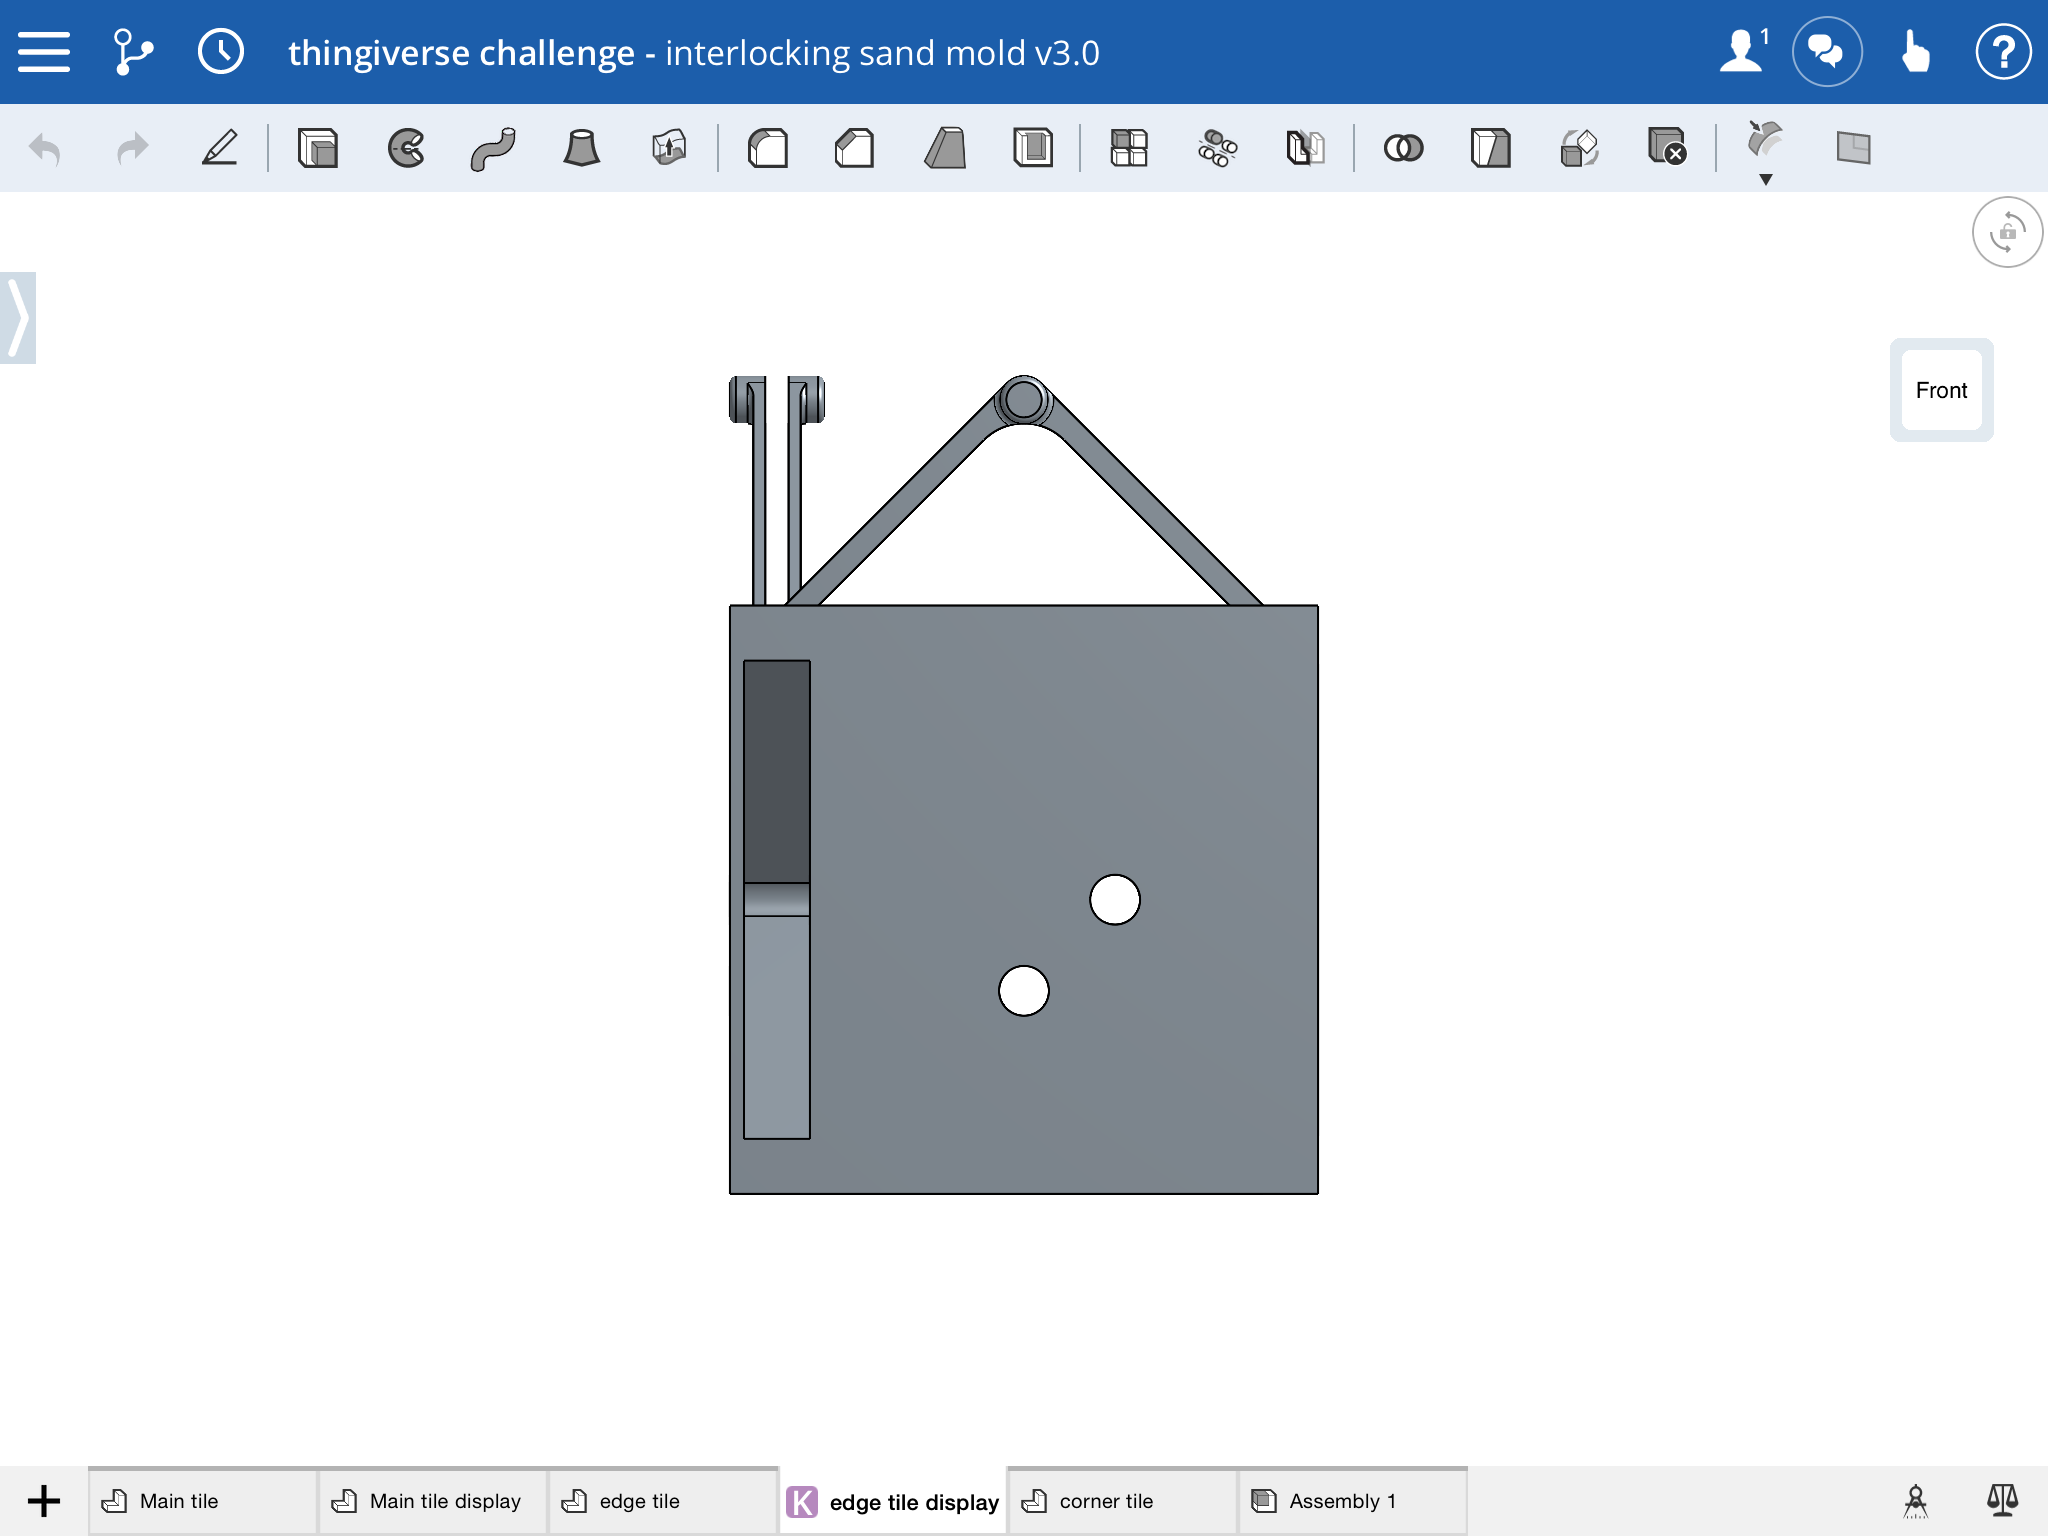Switch to the Main tile display tab
2048x1536 pixels.
pos(433,1501)
